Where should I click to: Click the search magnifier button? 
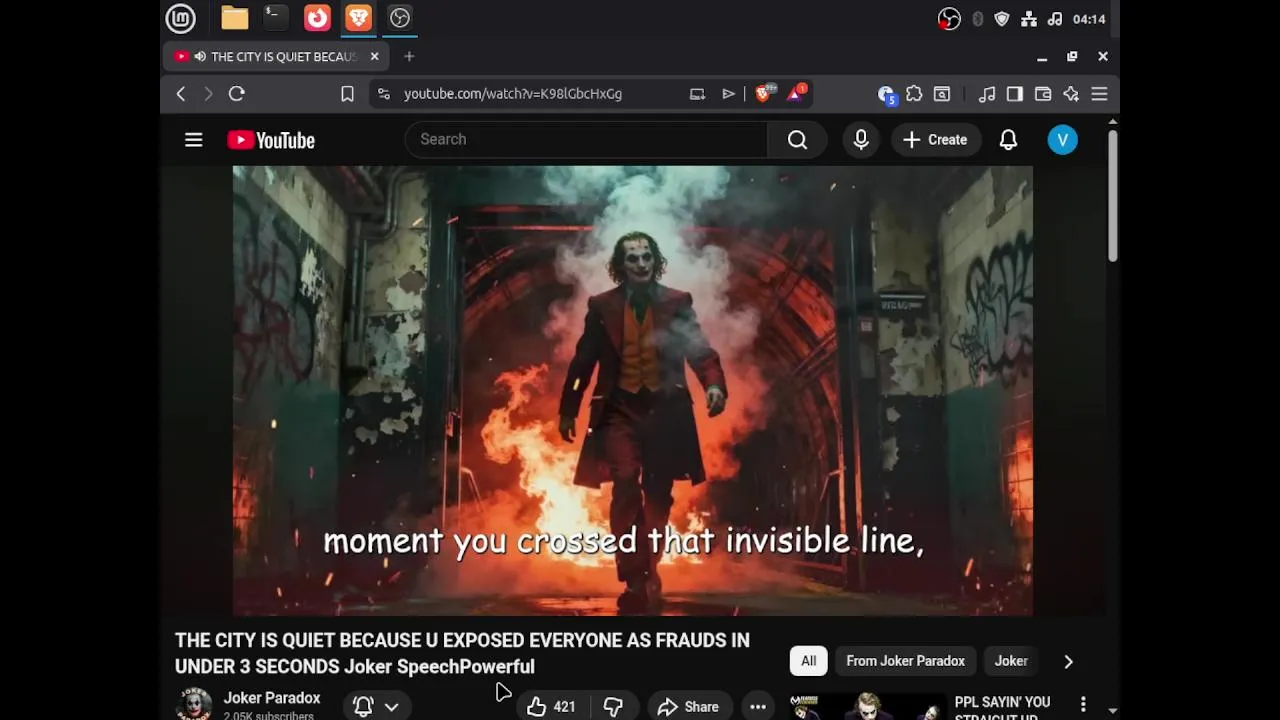point(797,140)
